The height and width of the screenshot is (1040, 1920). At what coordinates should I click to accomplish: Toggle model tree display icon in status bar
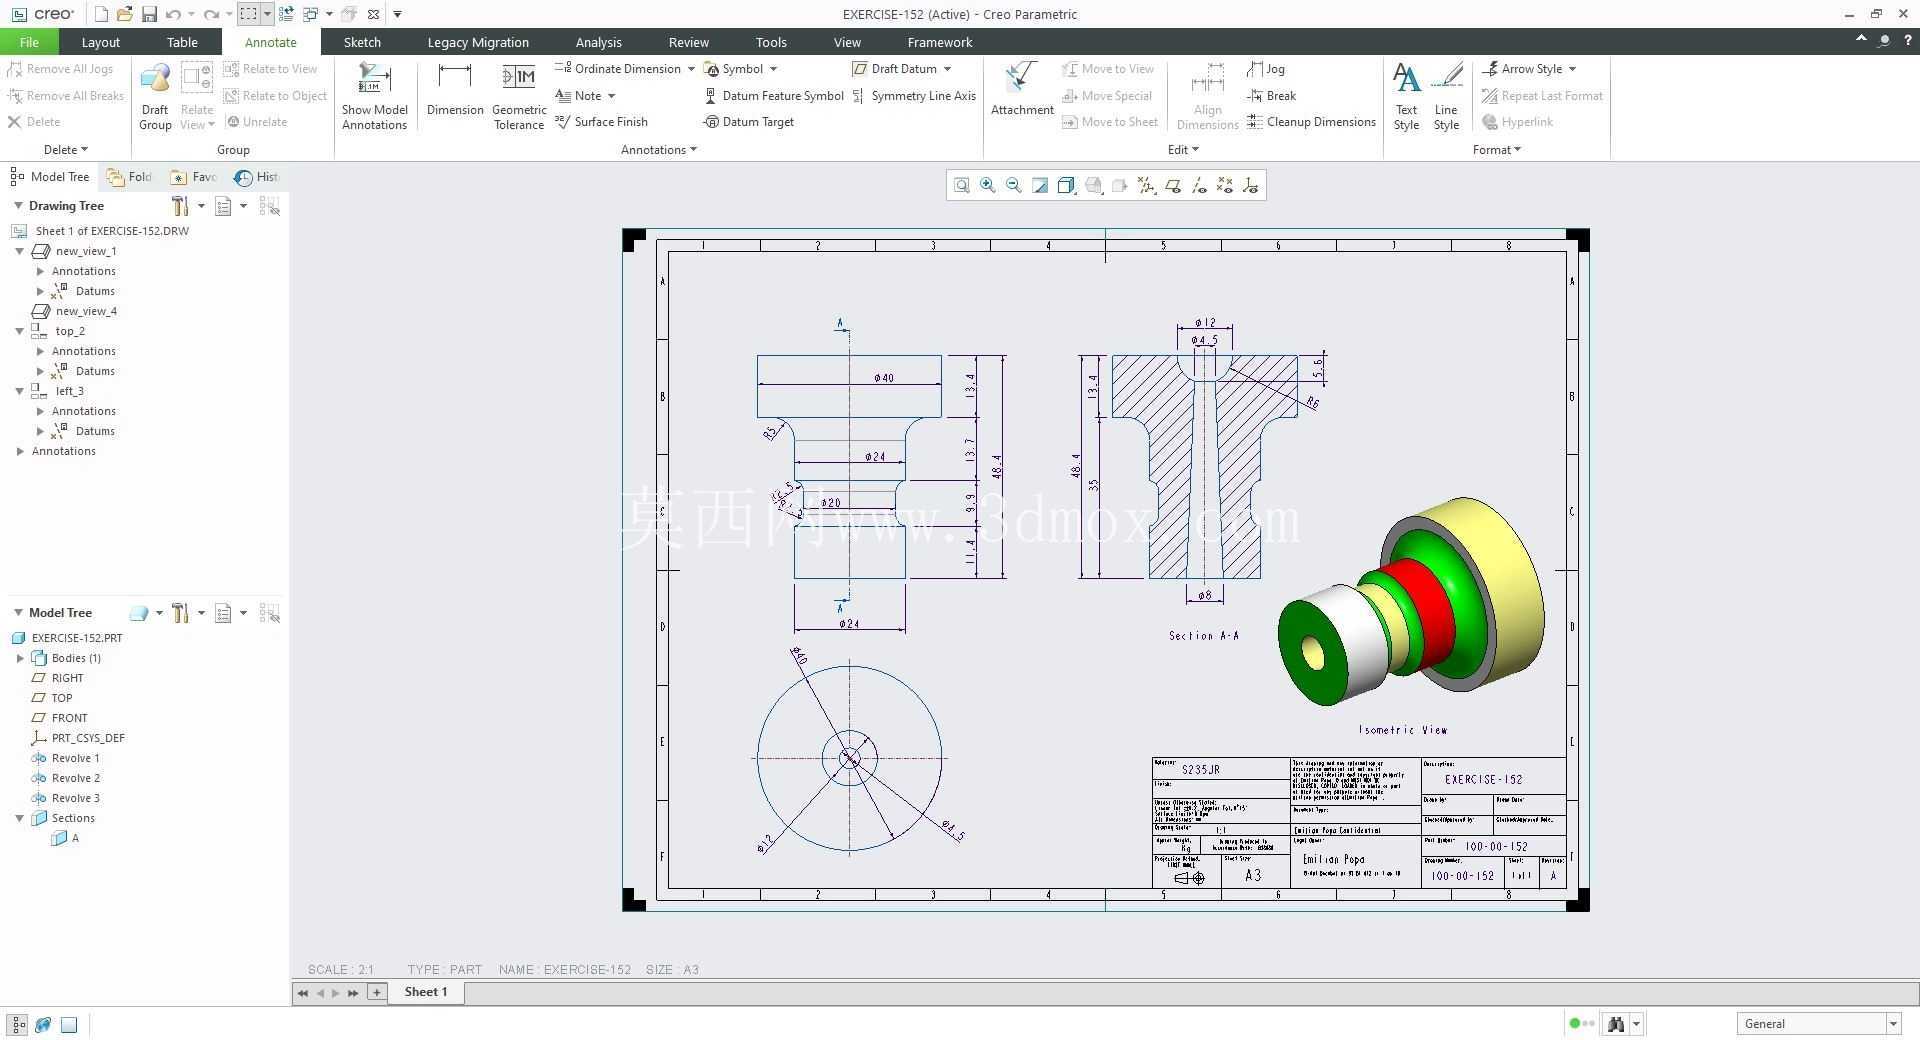17,1024
